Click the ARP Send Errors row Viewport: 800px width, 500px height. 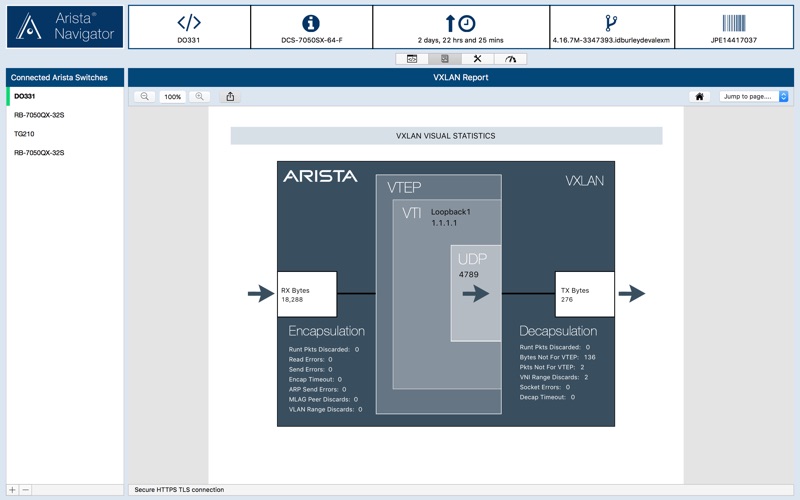[x=317, y=389]
